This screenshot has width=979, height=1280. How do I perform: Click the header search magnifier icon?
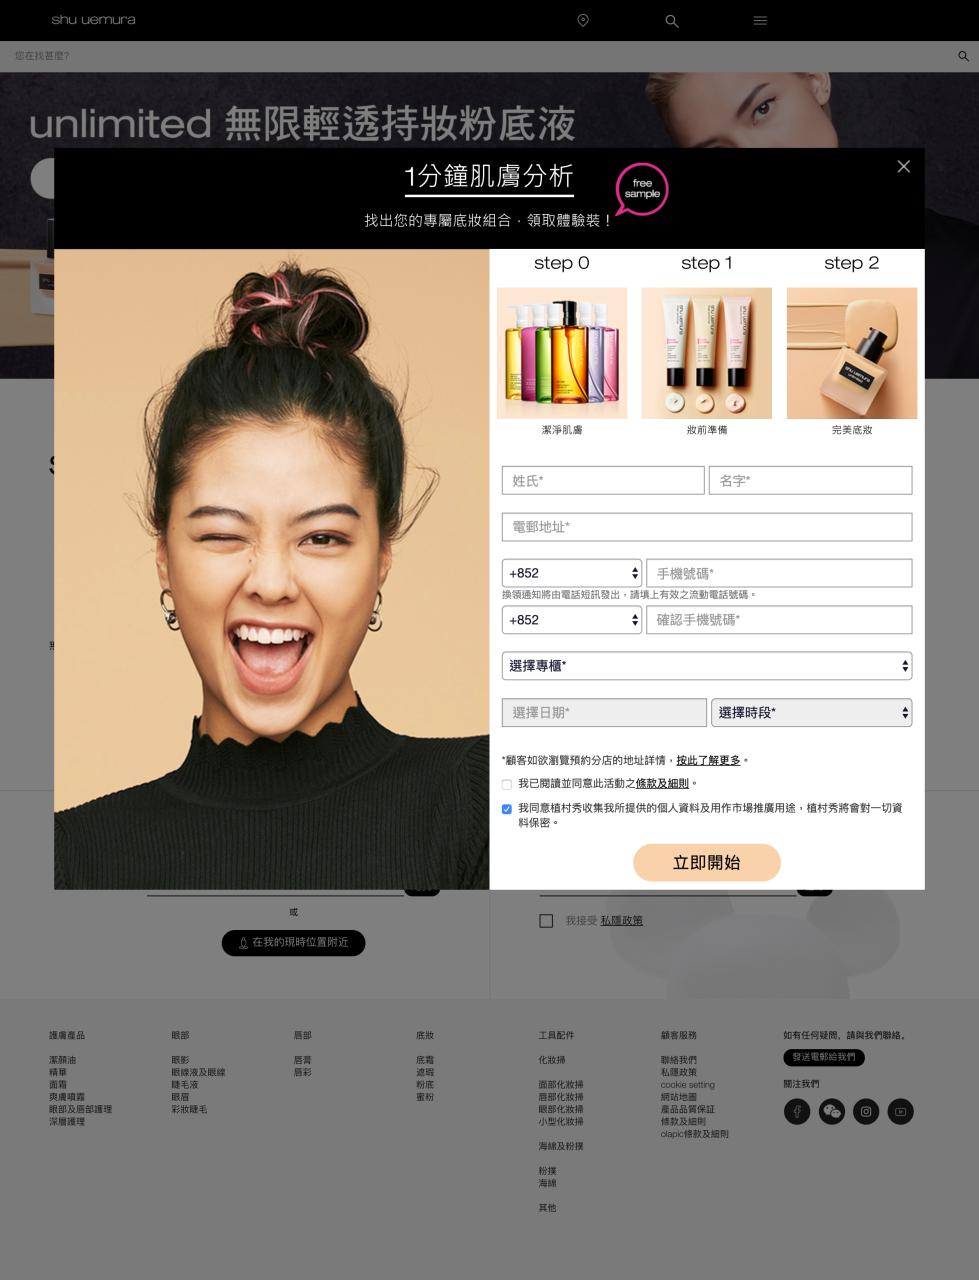point(672,20)
